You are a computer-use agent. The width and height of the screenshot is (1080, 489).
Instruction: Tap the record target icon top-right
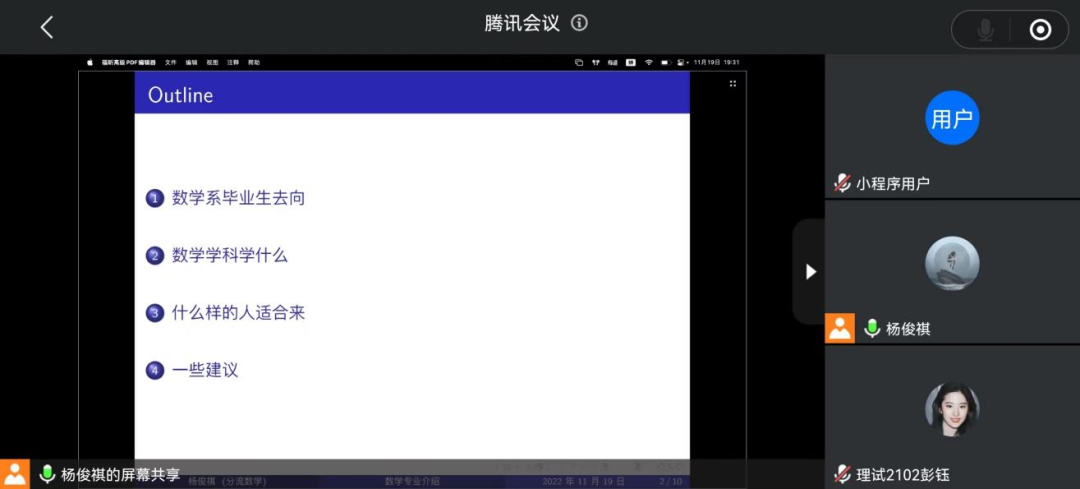point(1040,30)
